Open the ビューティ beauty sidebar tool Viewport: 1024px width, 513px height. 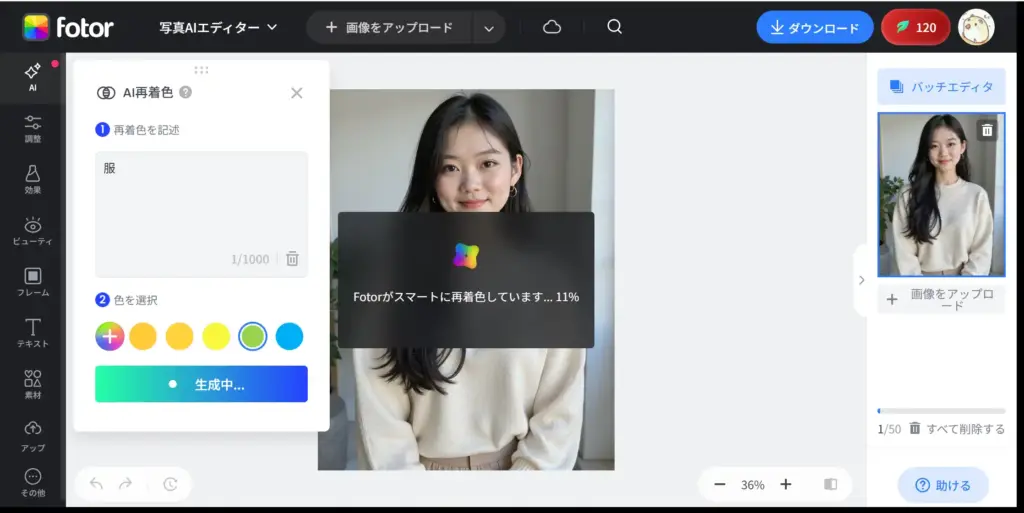[32, 231]
